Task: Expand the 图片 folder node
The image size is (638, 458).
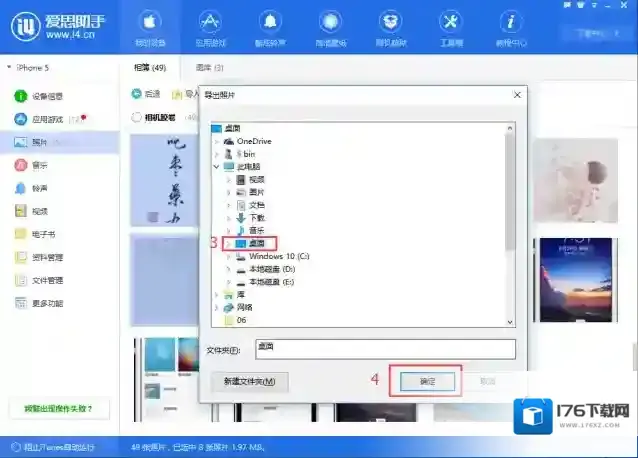Action: click(229, 192)
